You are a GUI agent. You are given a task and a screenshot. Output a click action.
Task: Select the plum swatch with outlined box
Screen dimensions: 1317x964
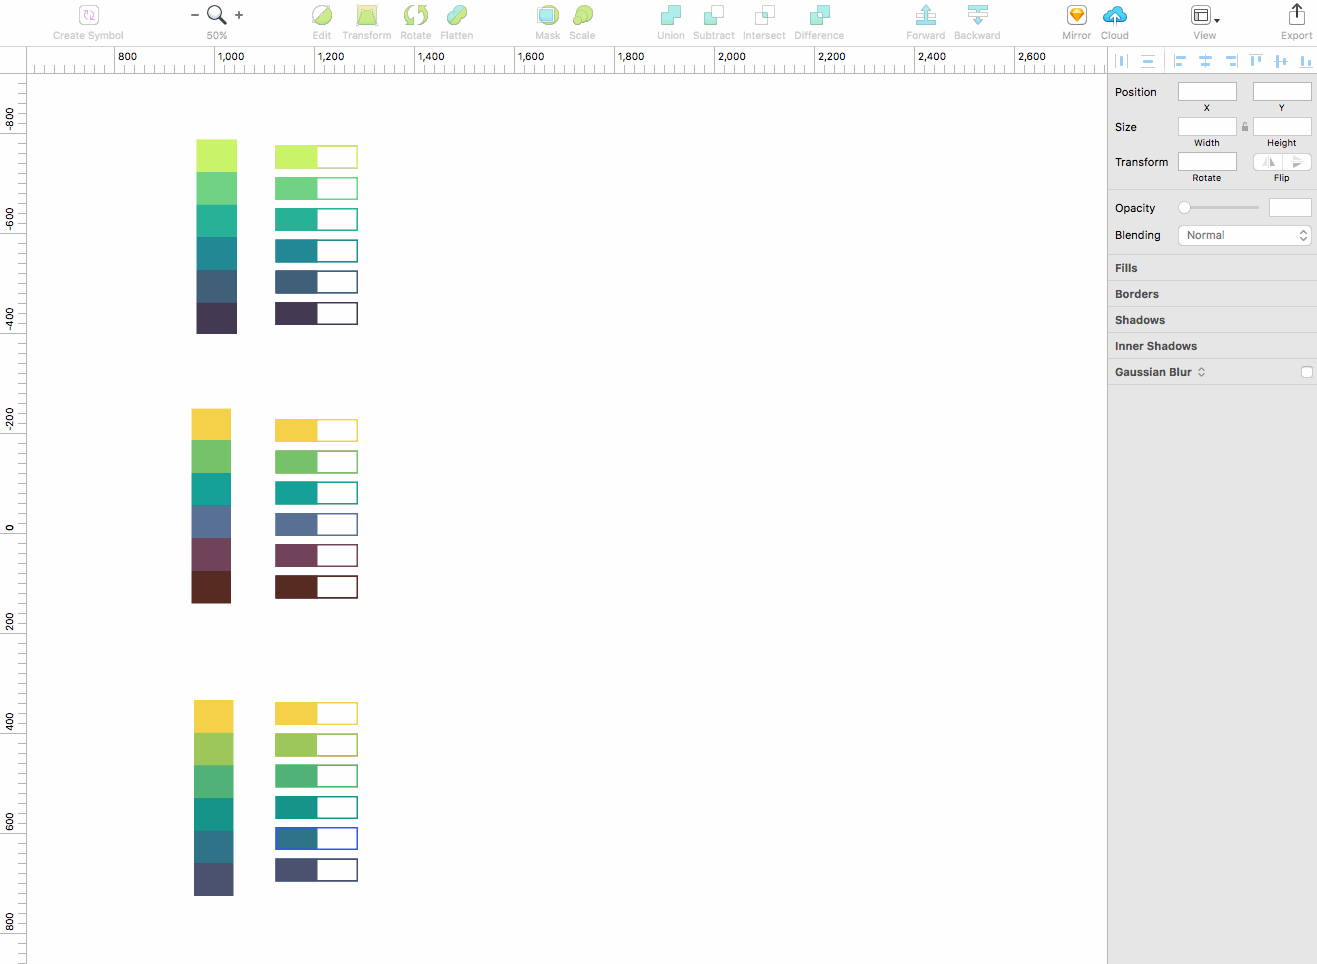point(316,555)
